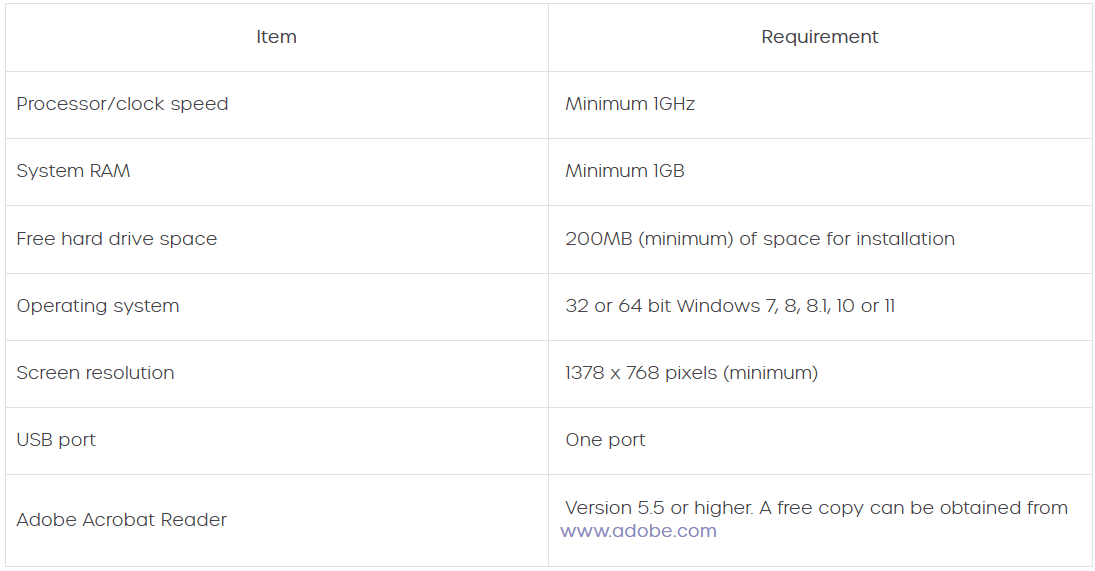
Task: Select the "System RAM" row label
Action: (73, 171)
